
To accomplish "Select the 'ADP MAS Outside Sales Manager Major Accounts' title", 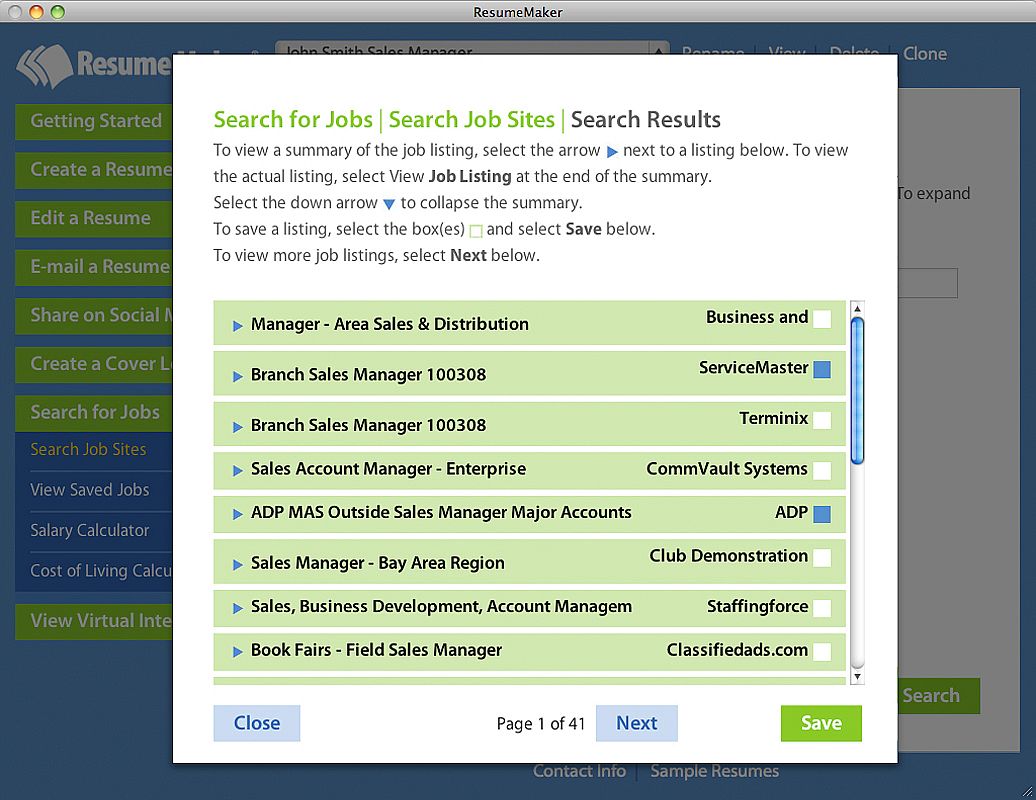I will [441, 513].
